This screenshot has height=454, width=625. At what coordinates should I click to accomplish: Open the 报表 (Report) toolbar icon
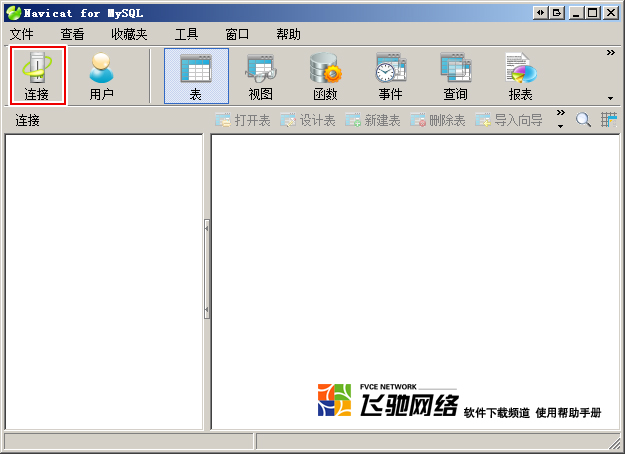coord(520,76)
